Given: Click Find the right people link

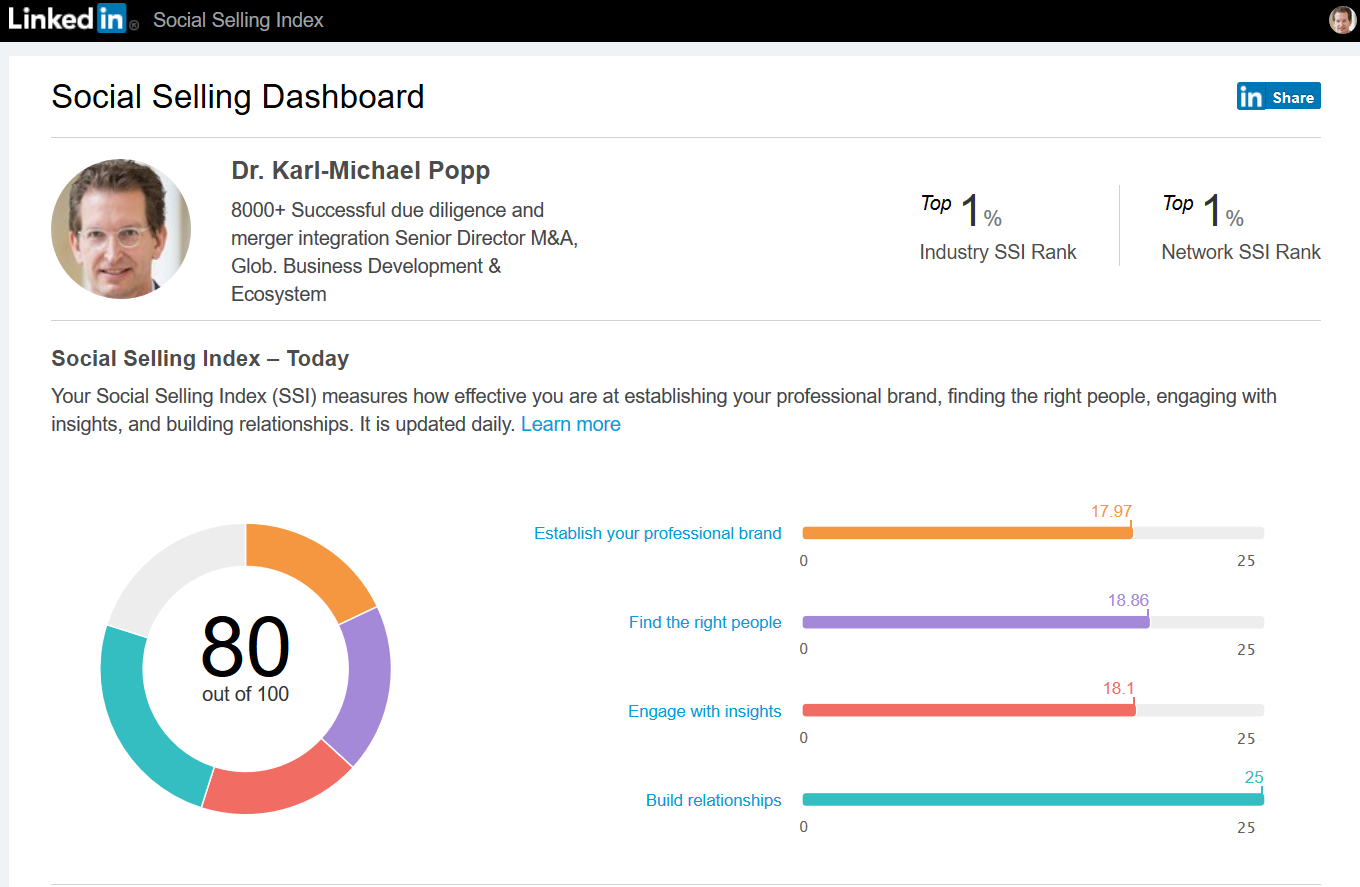Looking at the screenshot, I should [705, 622].
